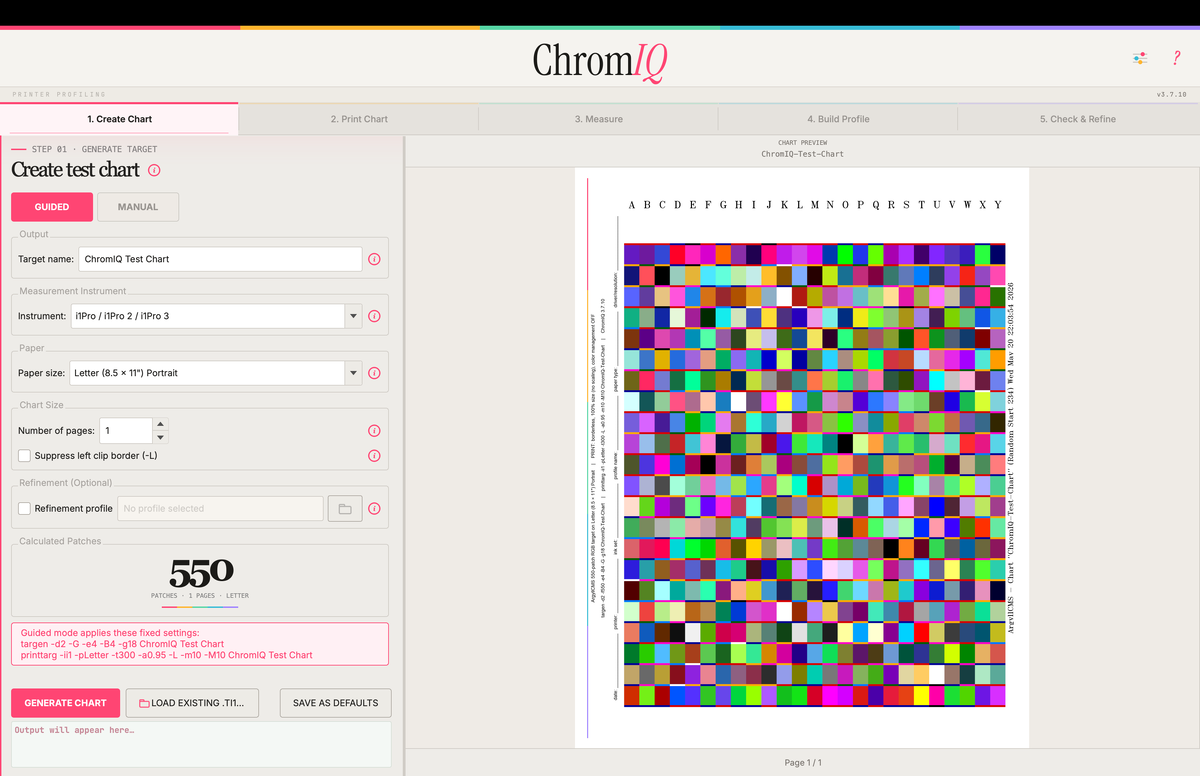The image size is (1200, 776).
Task: Show info for Suppress left clip border
Action: pyautogui.click(x=374, y=456)
